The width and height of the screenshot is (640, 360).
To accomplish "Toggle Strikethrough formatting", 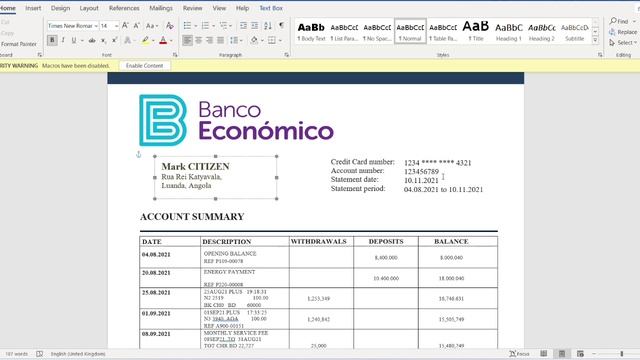I will [x=92, y=40].
